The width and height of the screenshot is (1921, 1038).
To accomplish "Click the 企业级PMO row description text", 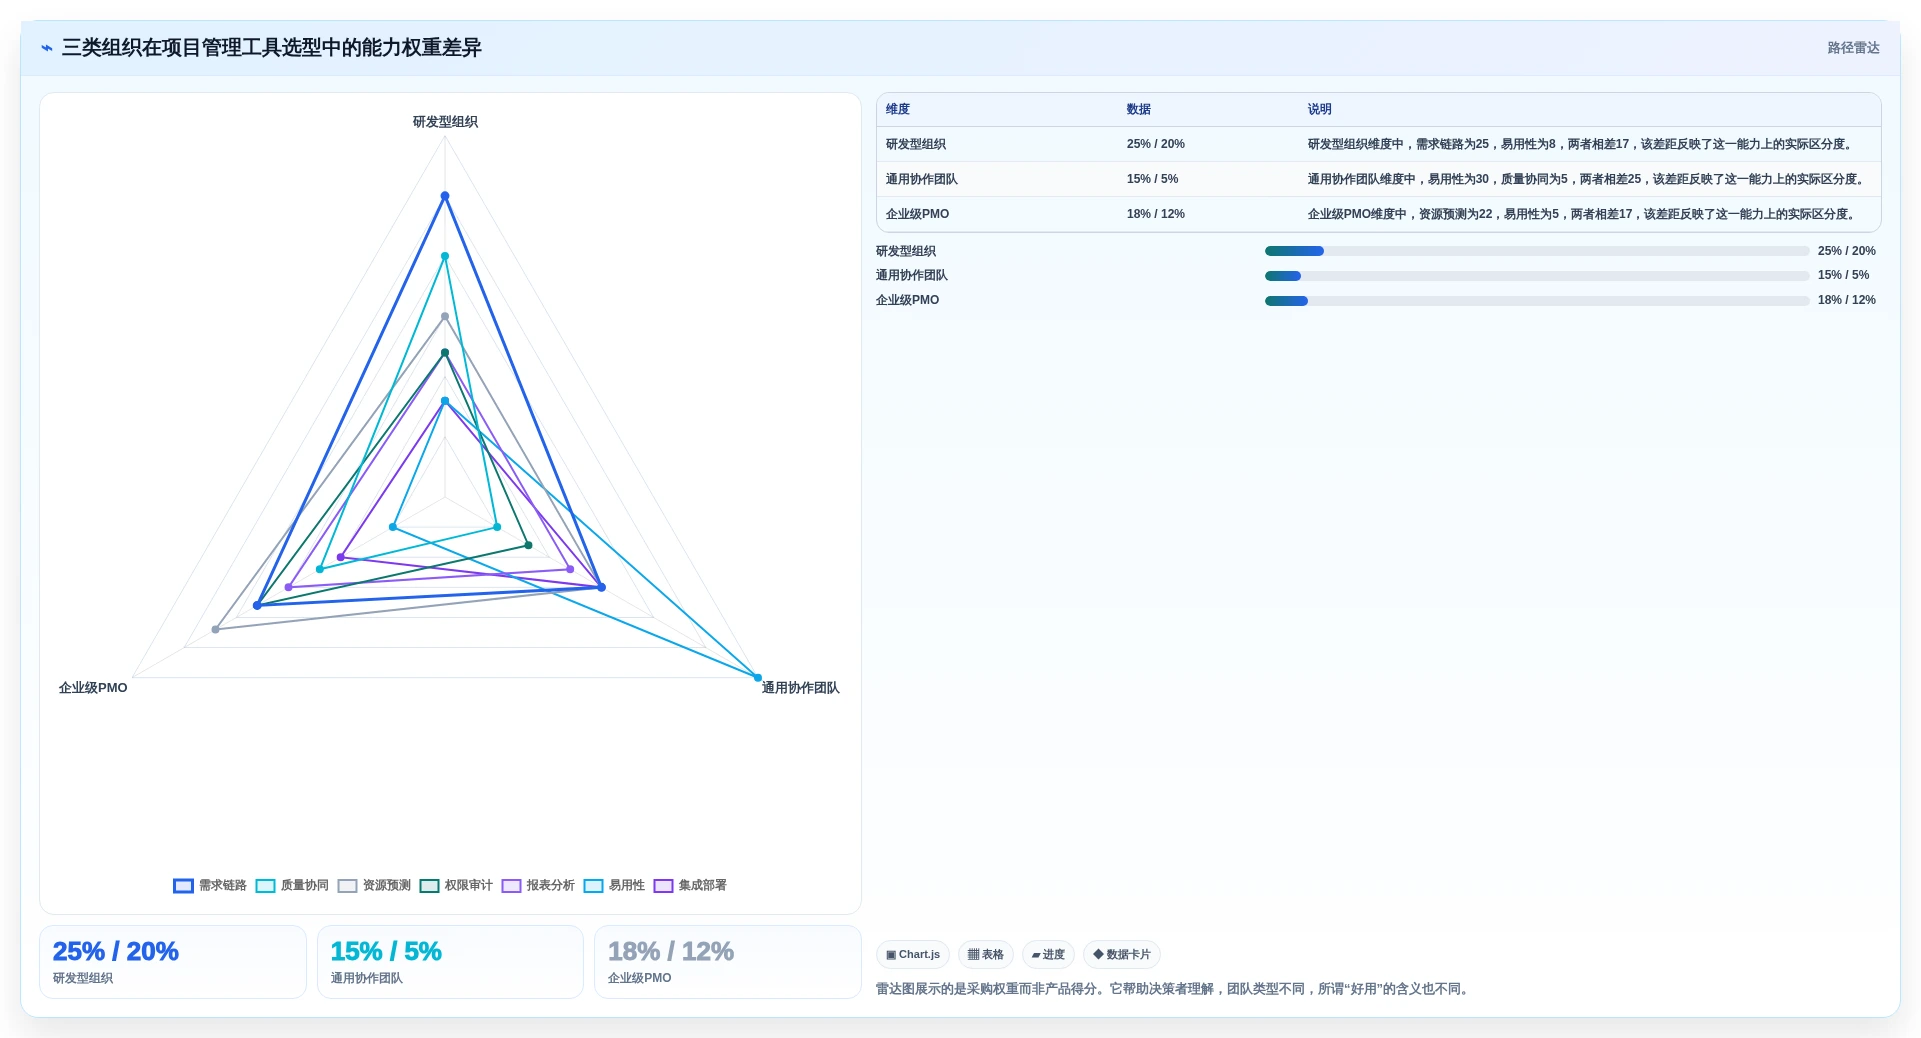I will (x=1584, y=215).
